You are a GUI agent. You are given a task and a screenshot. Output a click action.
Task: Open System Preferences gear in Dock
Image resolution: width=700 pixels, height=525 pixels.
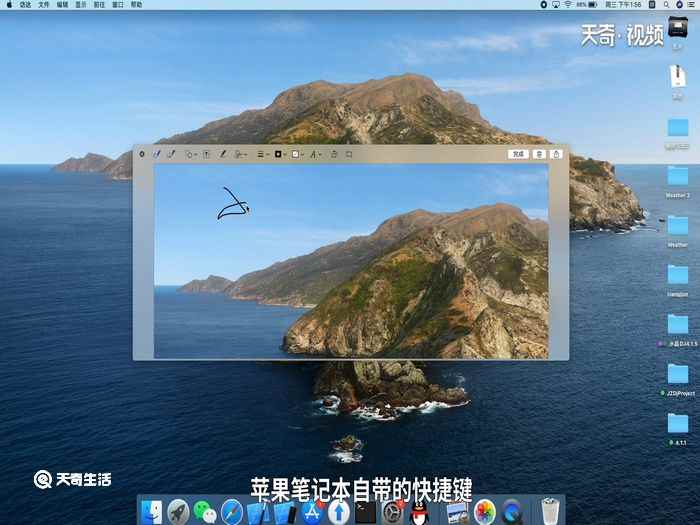pos(393,512)
